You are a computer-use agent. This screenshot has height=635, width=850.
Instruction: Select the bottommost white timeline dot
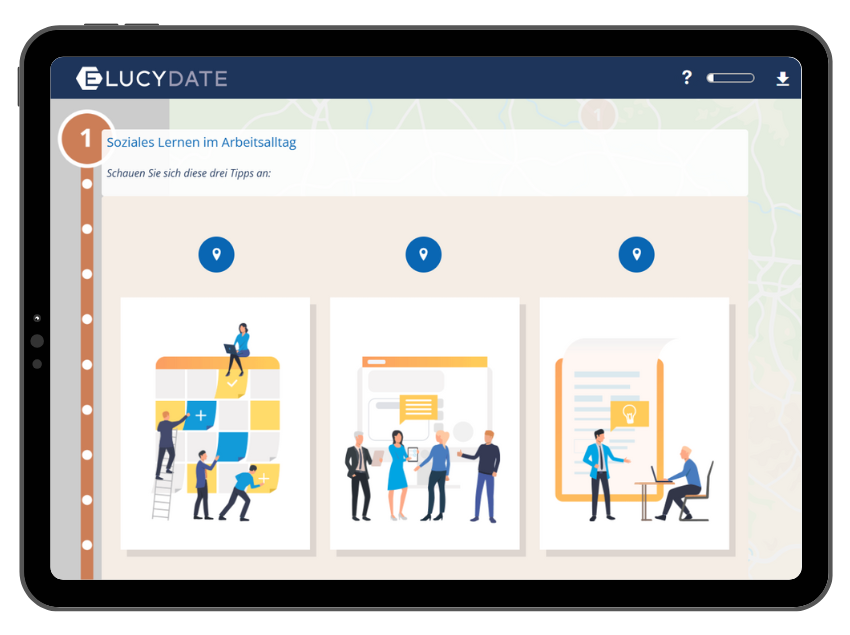[x=87, y=545]
